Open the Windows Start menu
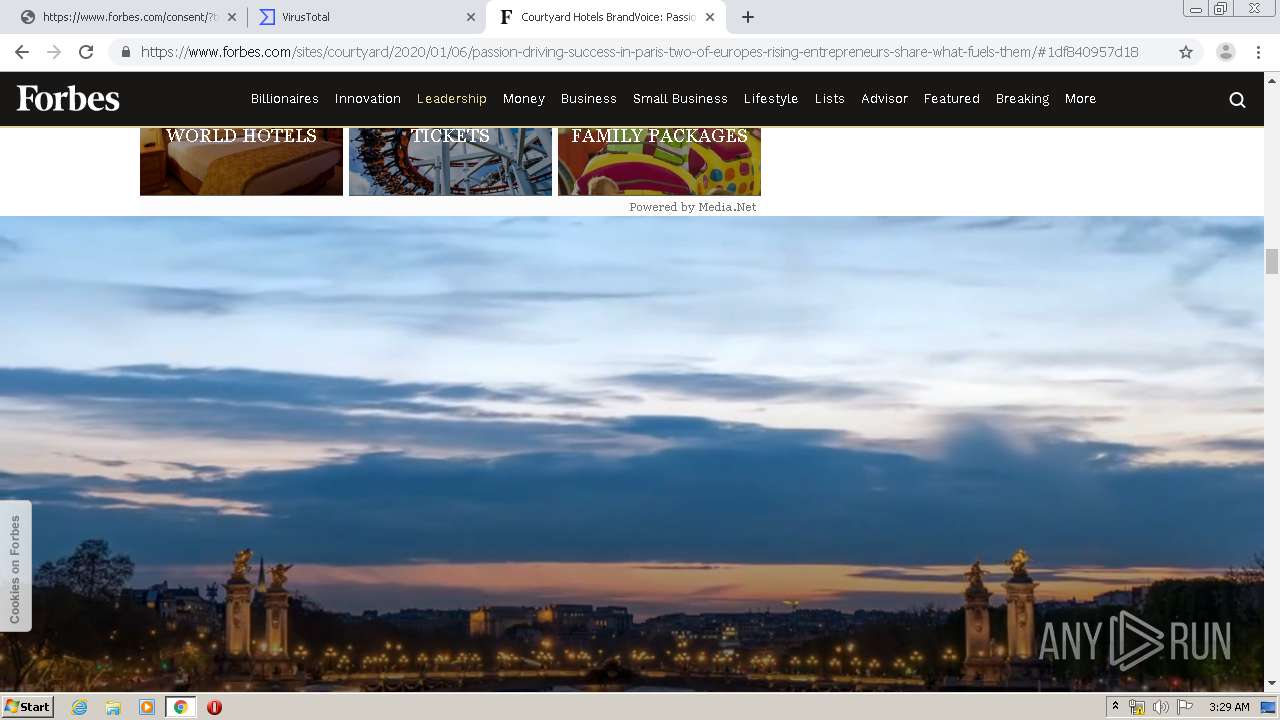 [27, 707]
